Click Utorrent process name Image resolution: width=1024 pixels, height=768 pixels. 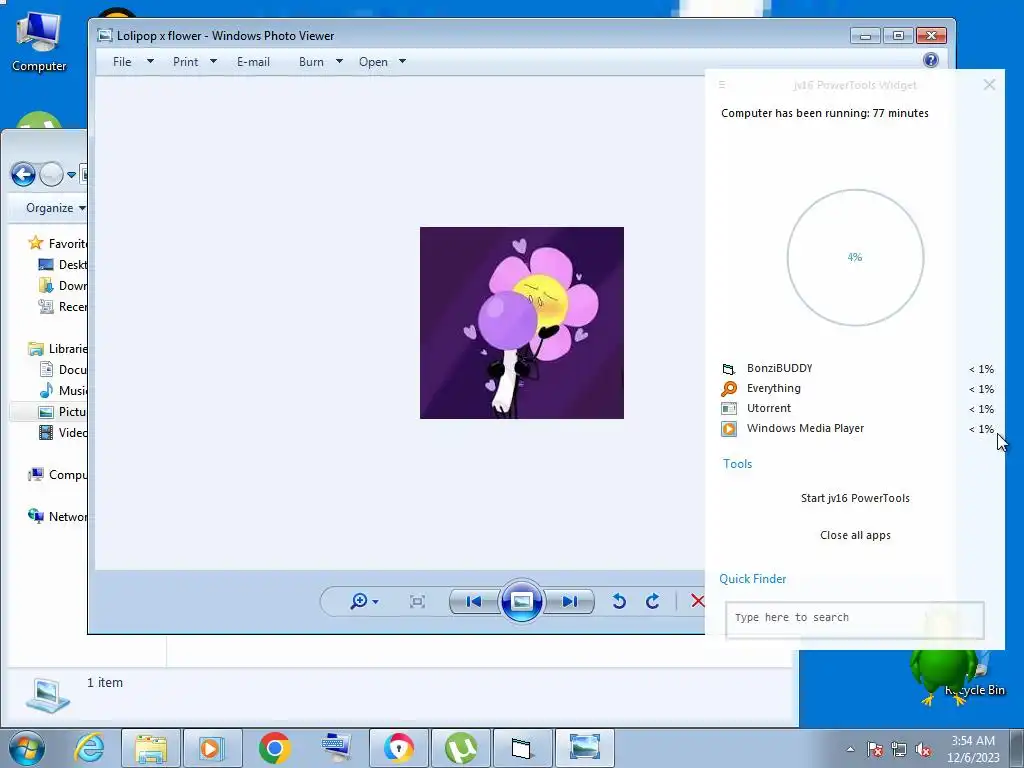769,408
